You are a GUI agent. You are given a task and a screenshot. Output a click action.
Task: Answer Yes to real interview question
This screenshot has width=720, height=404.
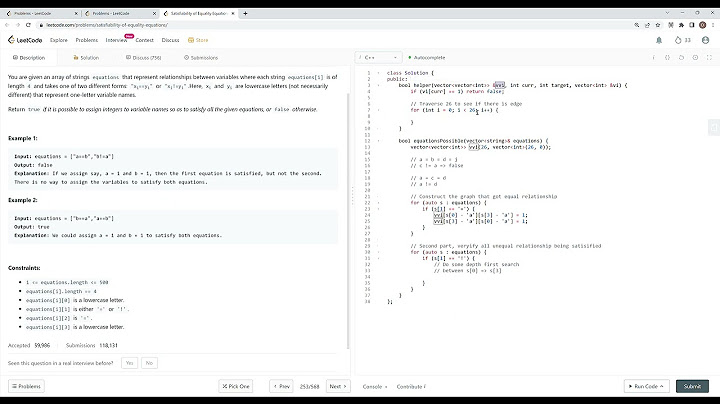coord(129,363)
